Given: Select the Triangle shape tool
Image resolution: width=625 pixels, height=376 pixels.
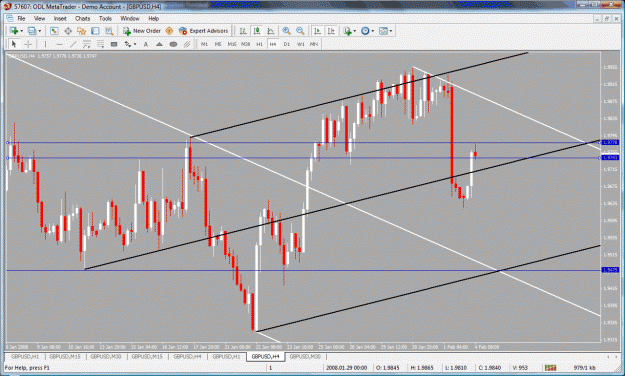Looking at the screenshot, I should (159, 44).
